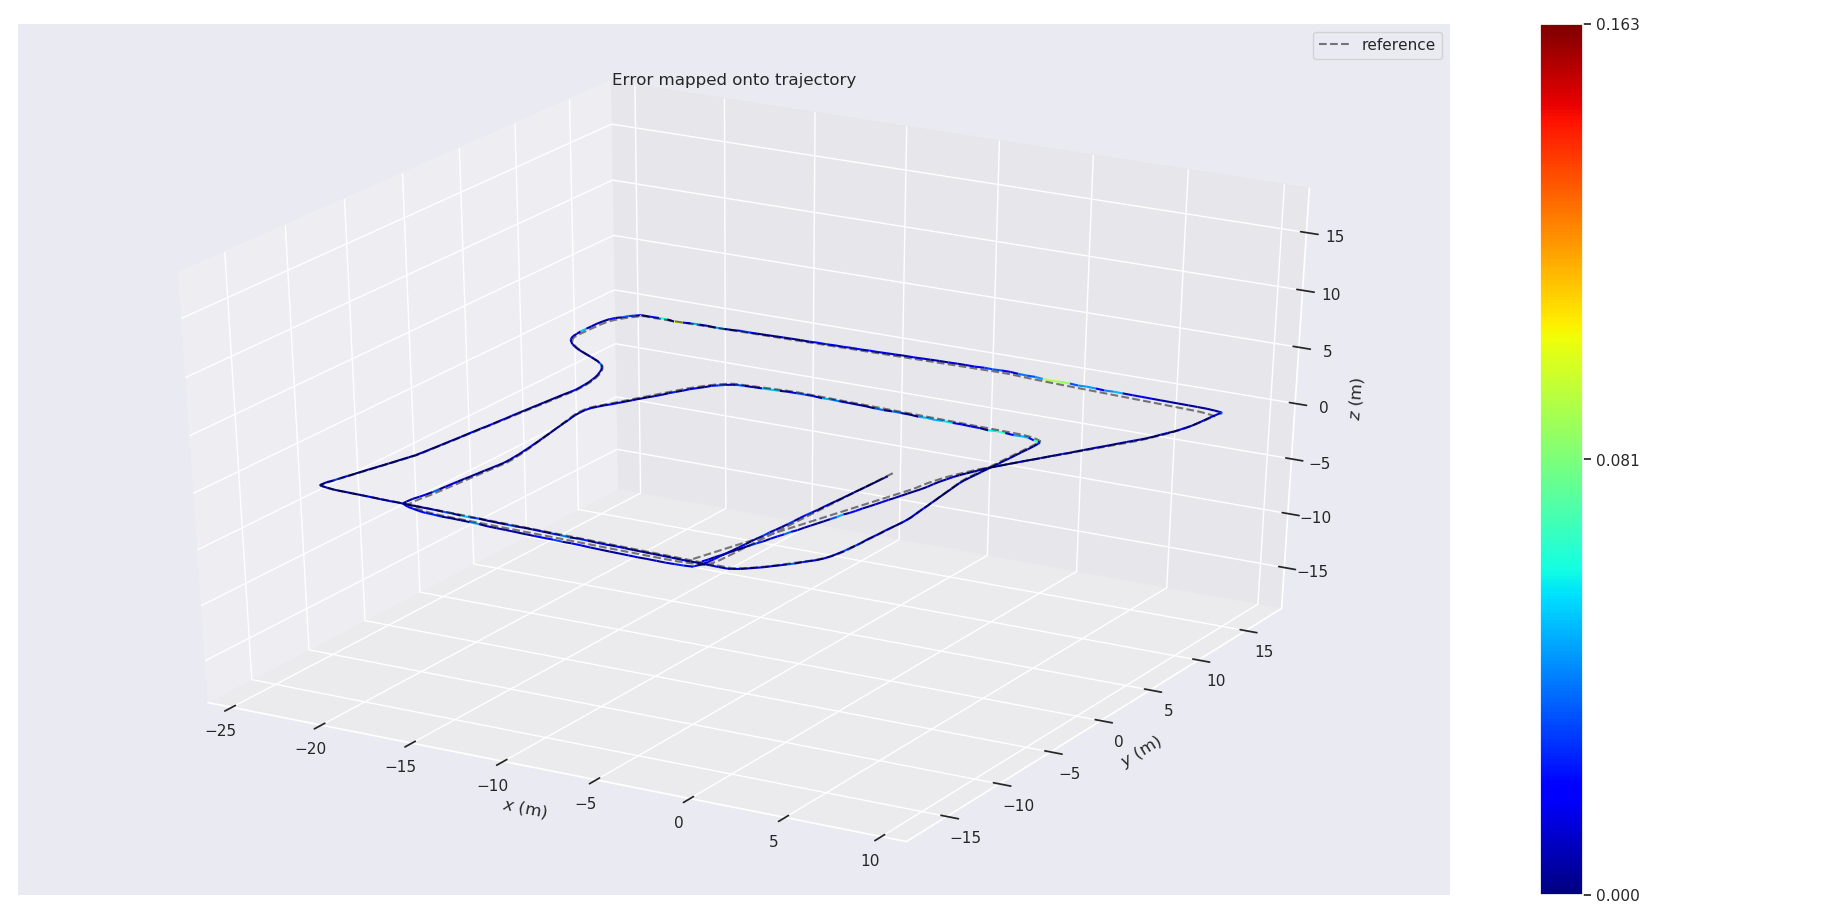
Task: Click the 5 tick on x axis
Action: point(774,842)
